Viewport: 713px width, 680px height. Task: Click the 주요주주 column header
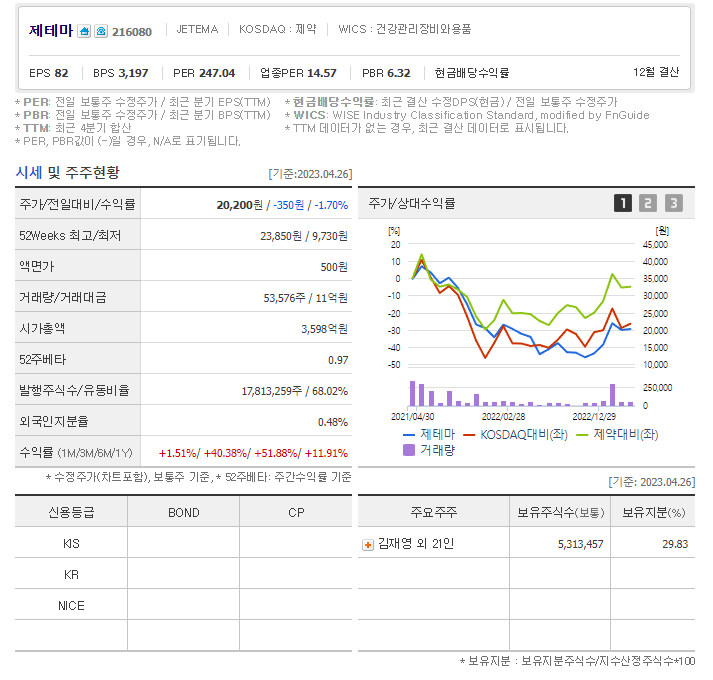click(434, 513)
